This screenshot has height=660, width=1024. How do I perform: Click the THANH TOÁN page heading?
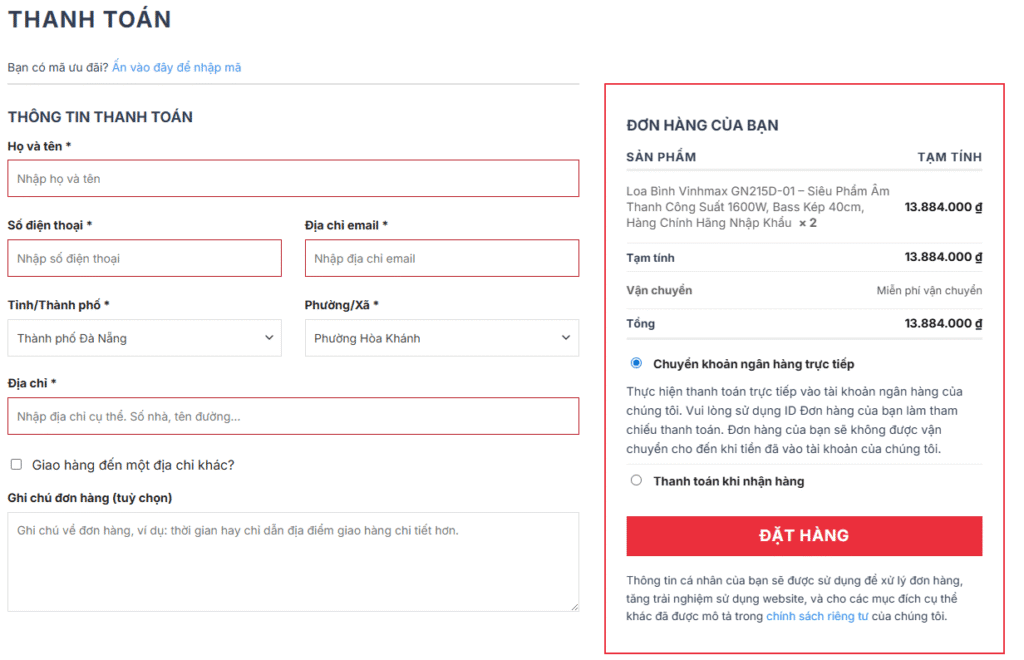[90, 19]
